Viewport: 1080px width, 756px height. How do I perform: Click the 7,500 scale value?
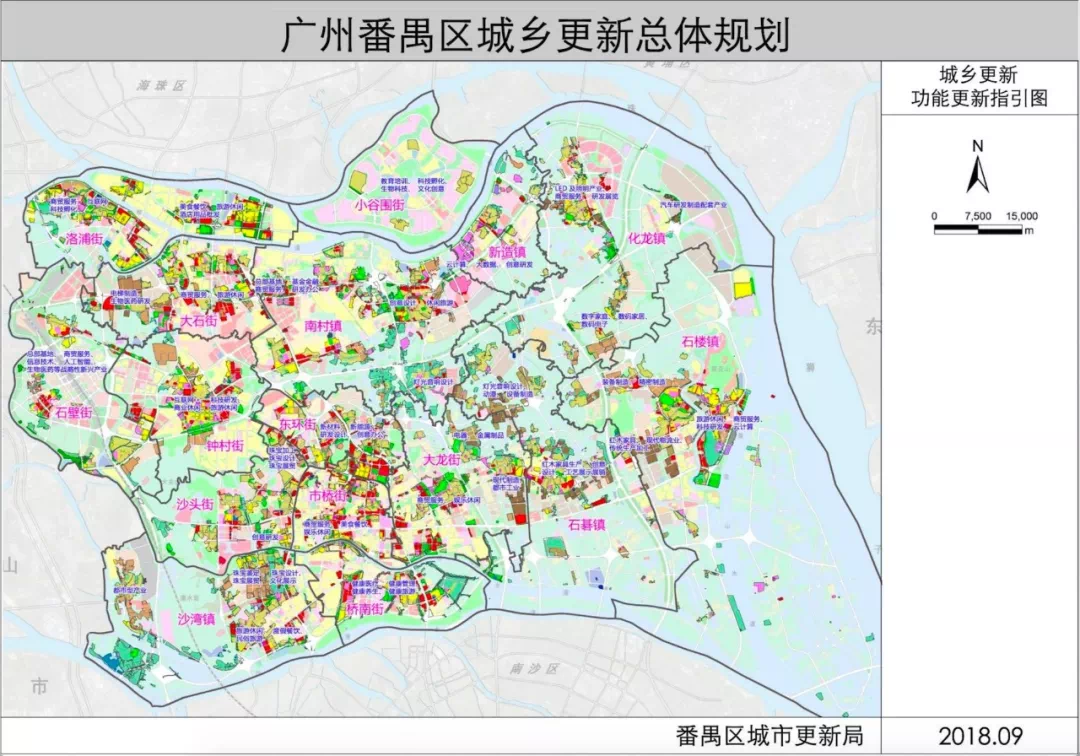point(978,216)
